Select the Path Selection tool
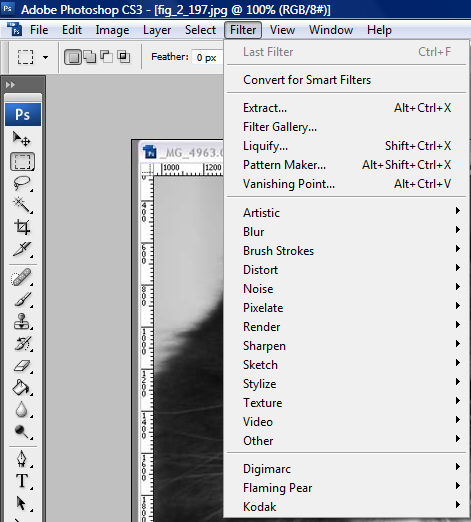Screen dimensions: 471x522 pos(21,503)
